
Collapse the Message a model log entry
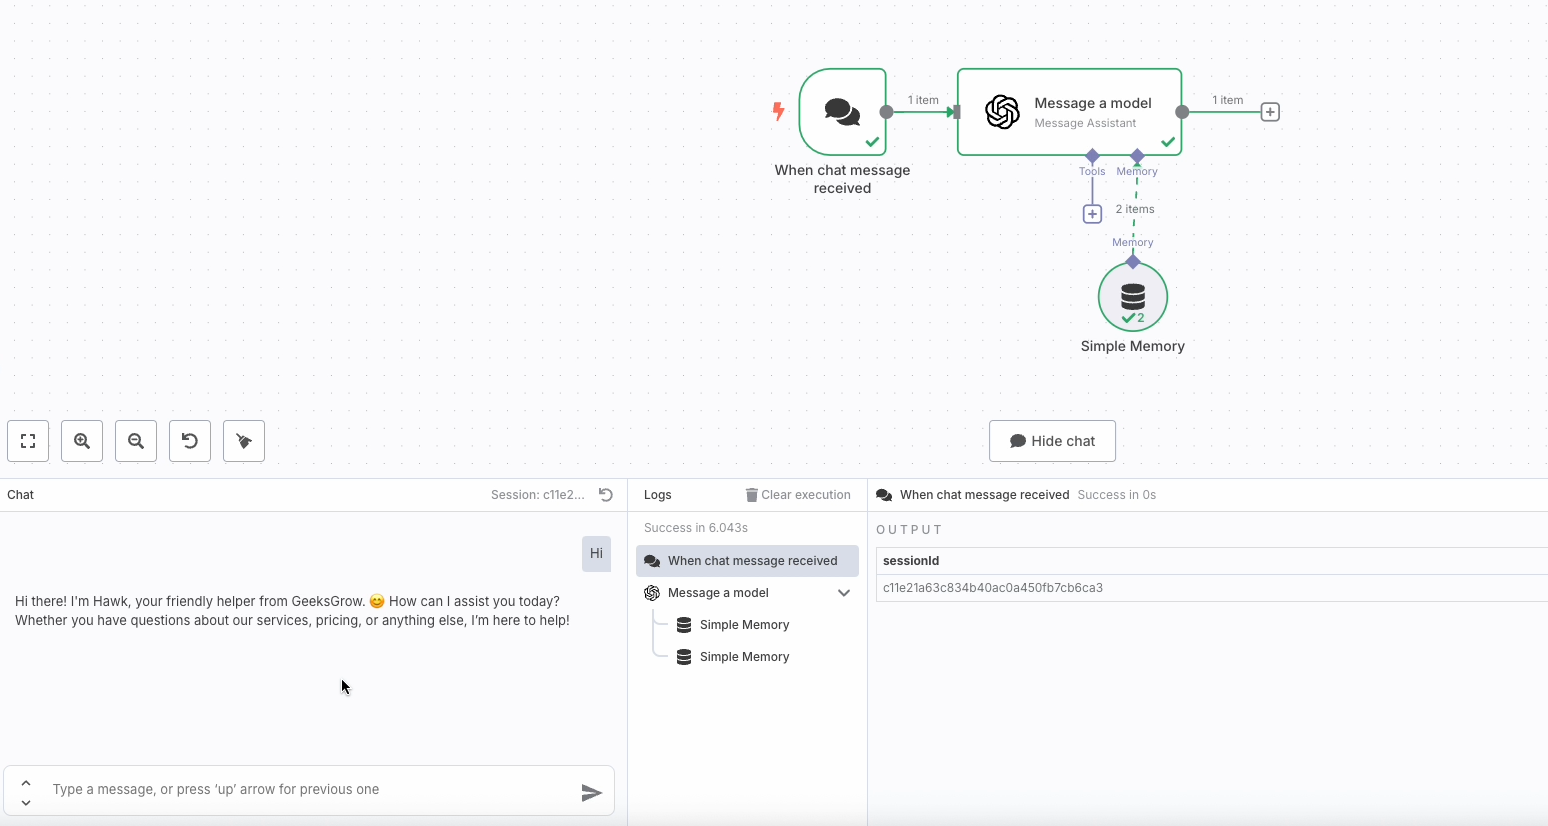[844, 593]
